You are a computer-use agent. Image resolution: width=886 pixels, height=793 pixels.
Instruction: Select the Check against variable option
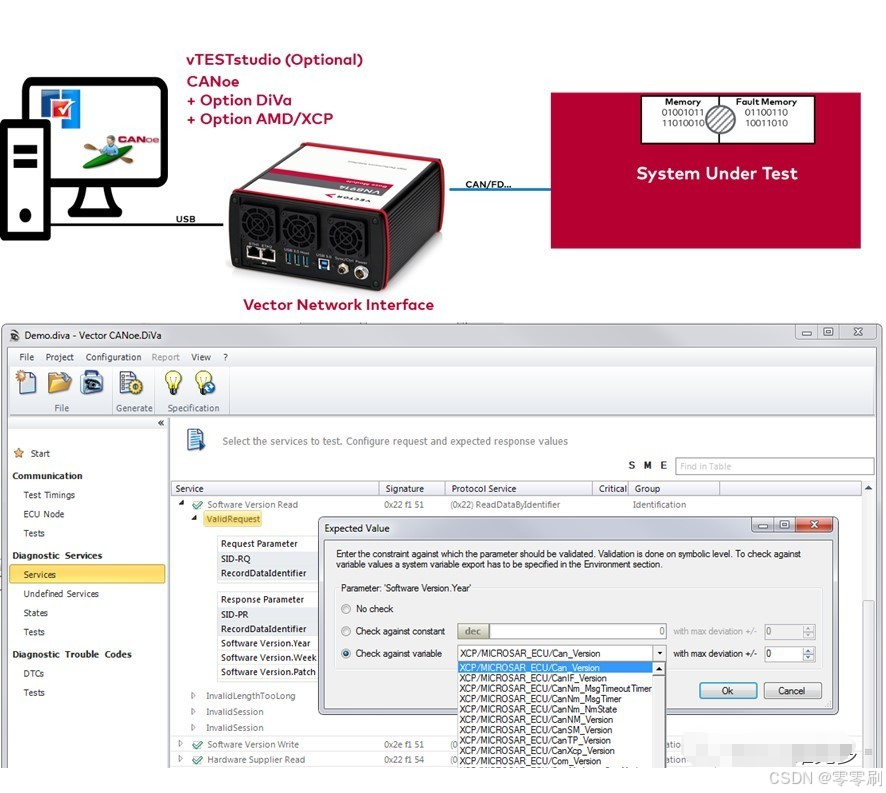click(346, 653)
